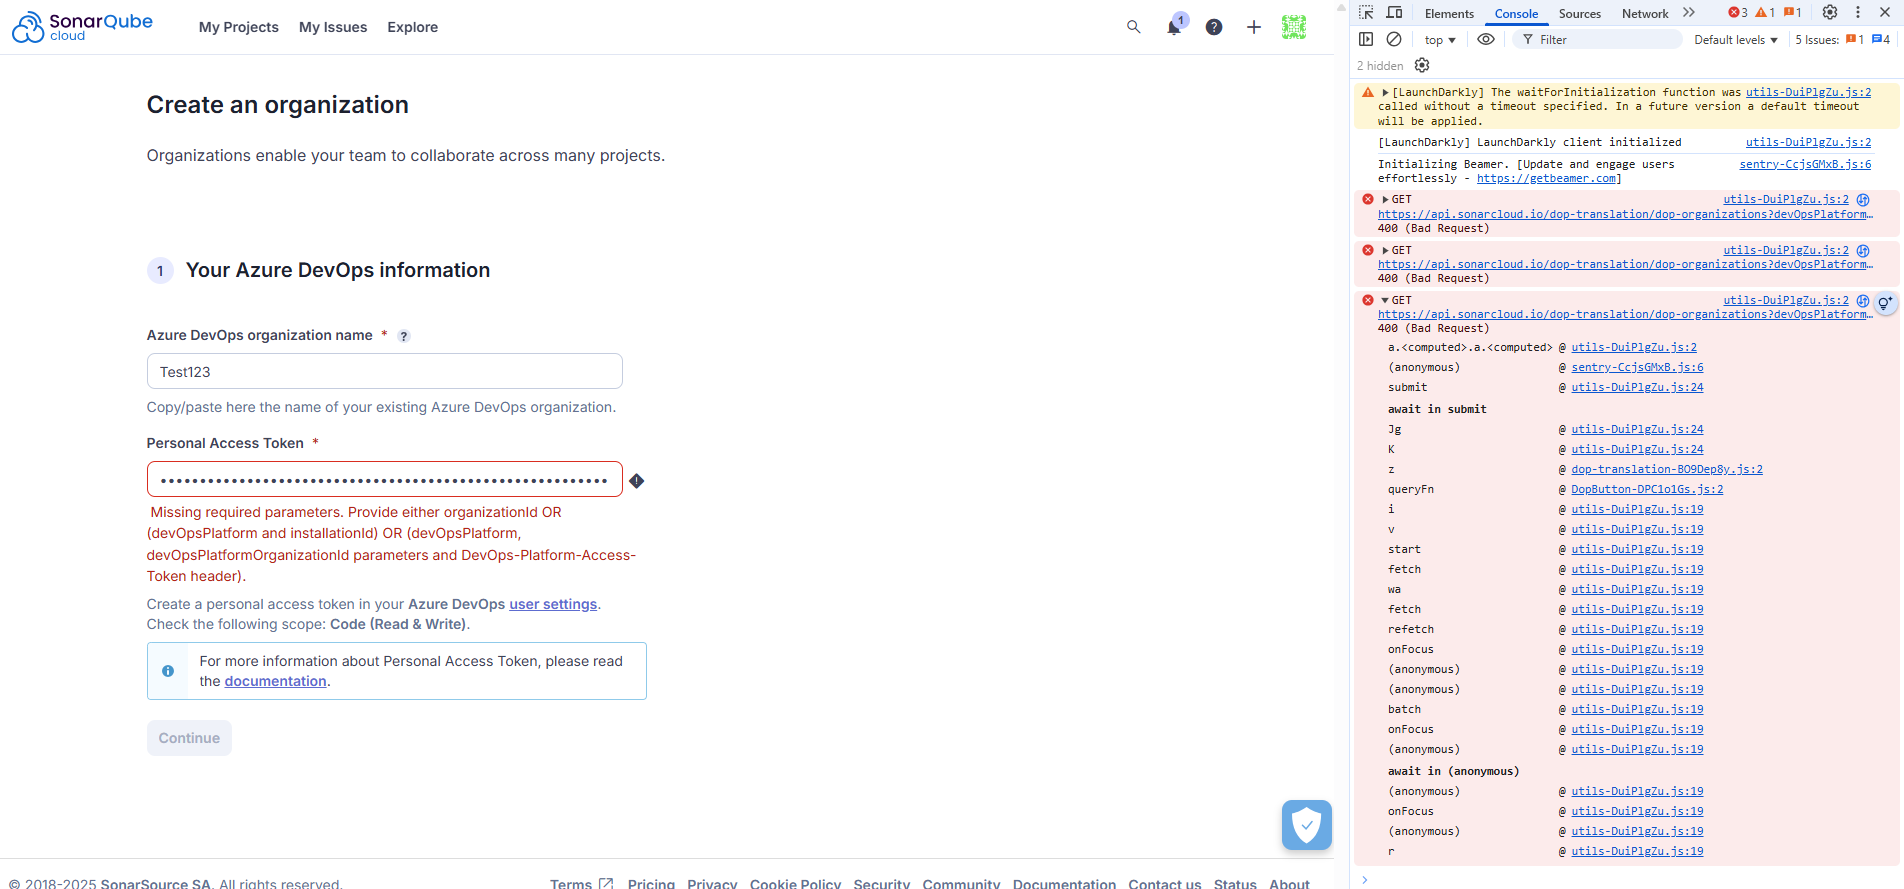Open the Community footer link
The height and width of the screenshot is (889, 1904).
click(961, 884)
